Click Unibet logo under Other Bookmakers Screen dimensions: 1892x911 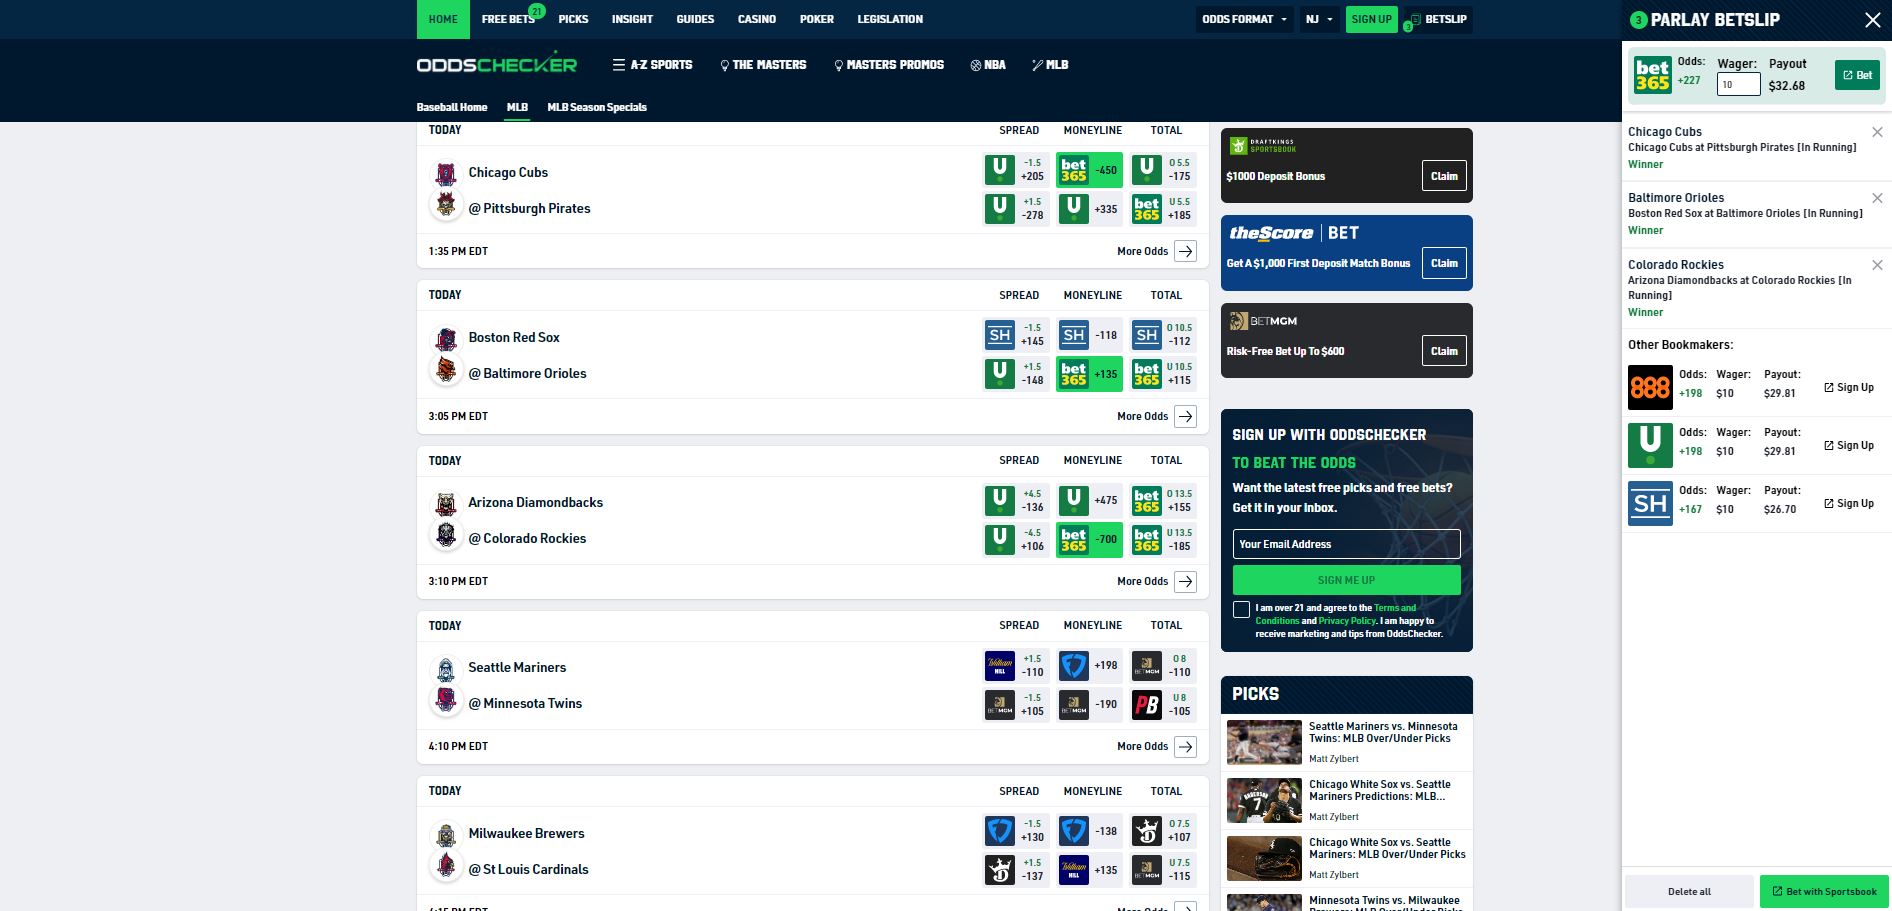[1650, 445]
